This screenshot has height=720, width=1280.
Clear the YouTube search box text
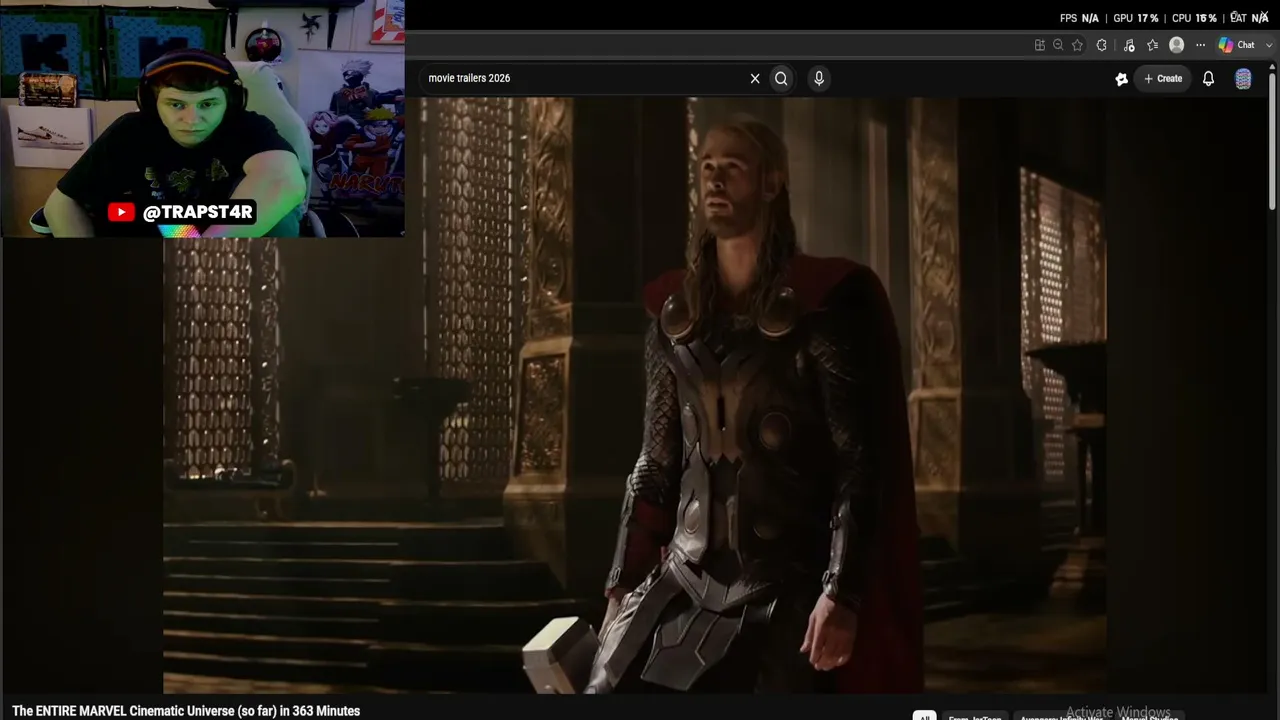[x=755, y=78]
